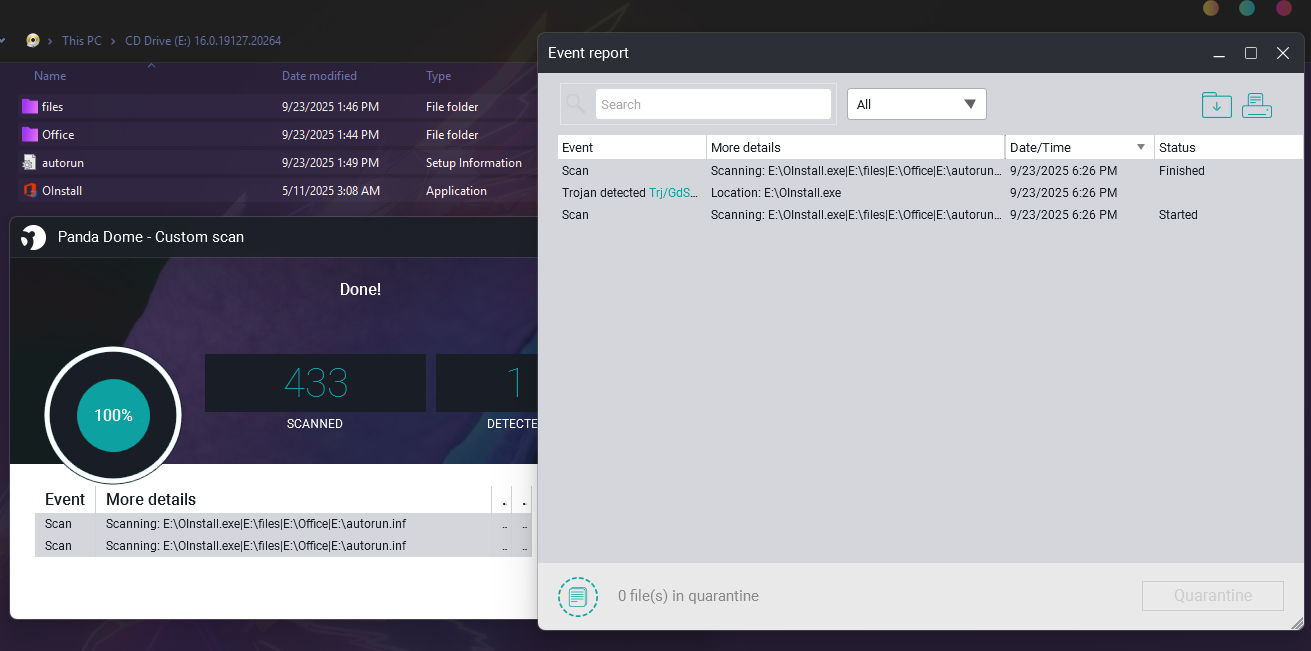Click the OInstall application icon
Viewport: 1311px width, 651px height.
tap(29, 190)
